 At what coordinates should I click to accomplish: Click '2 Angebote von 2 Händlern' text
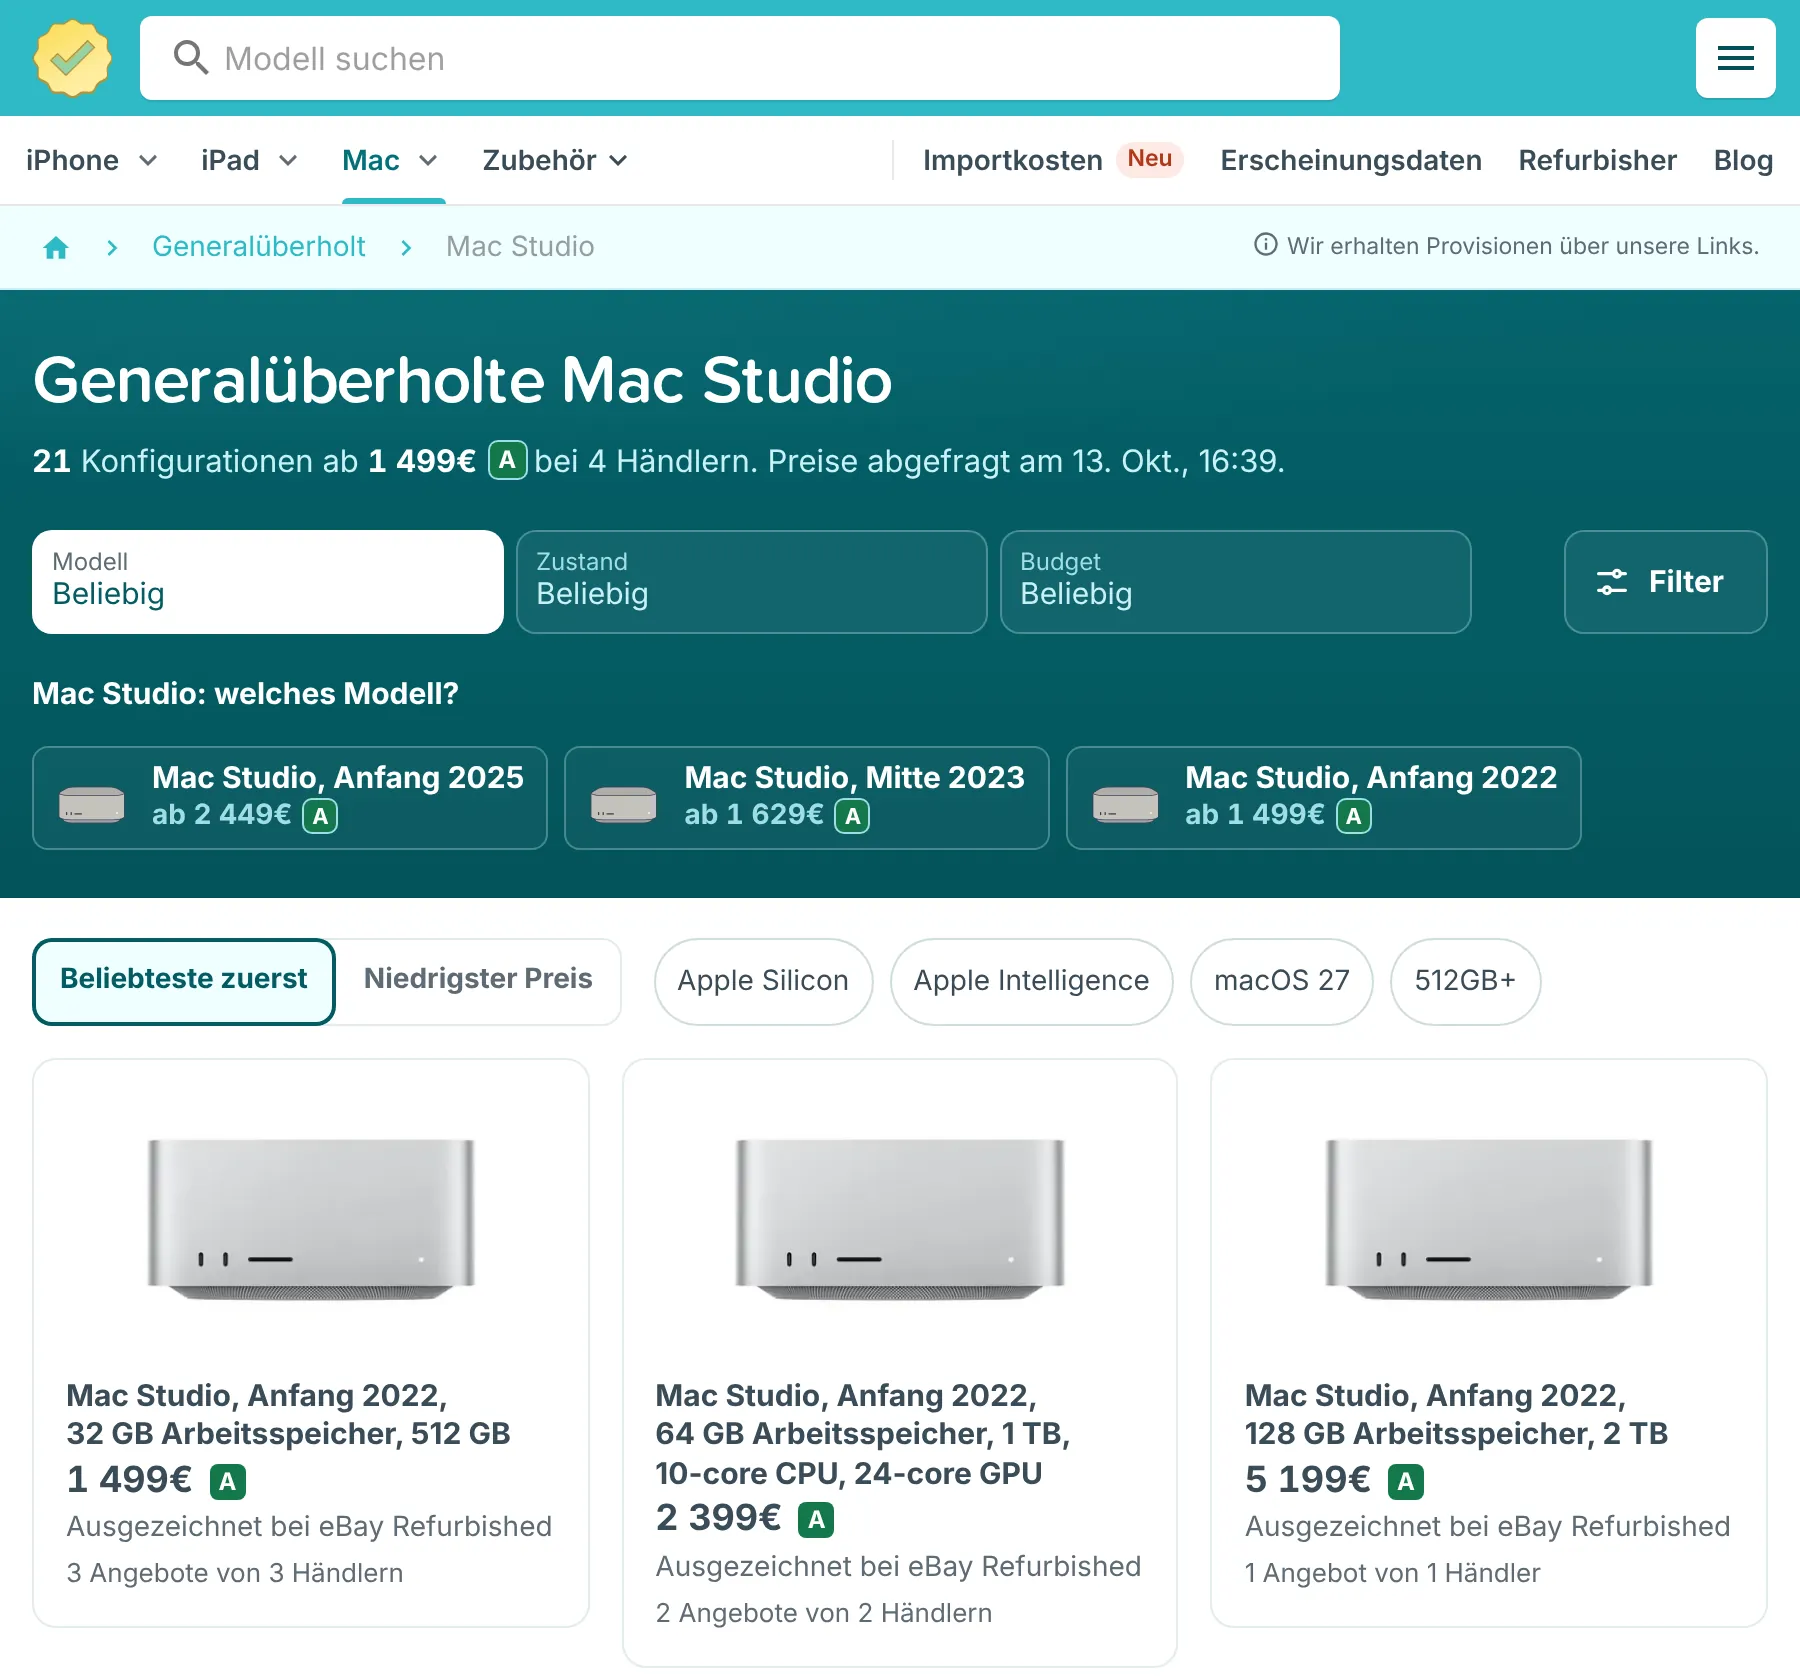pos(824,1613)
